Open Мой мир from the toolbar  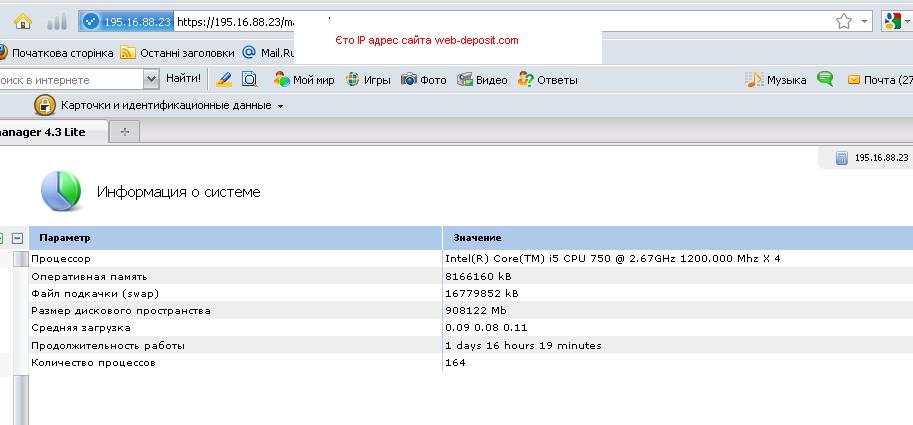click(304, 80)
